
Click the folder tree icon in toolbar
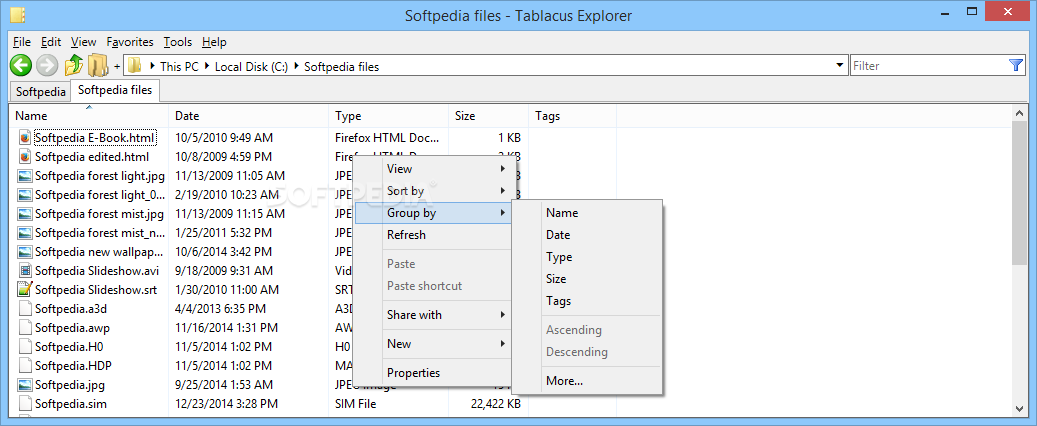coord(98,65)
